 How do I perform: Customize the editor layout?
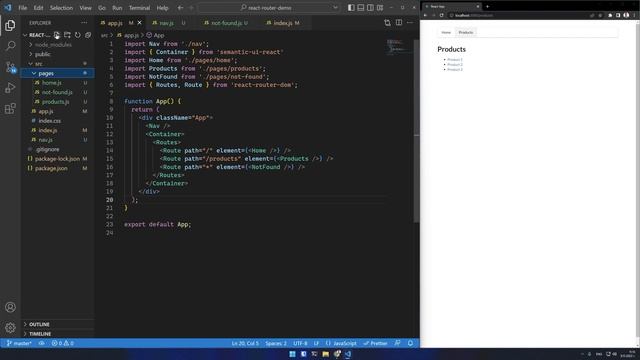[380, 8]
